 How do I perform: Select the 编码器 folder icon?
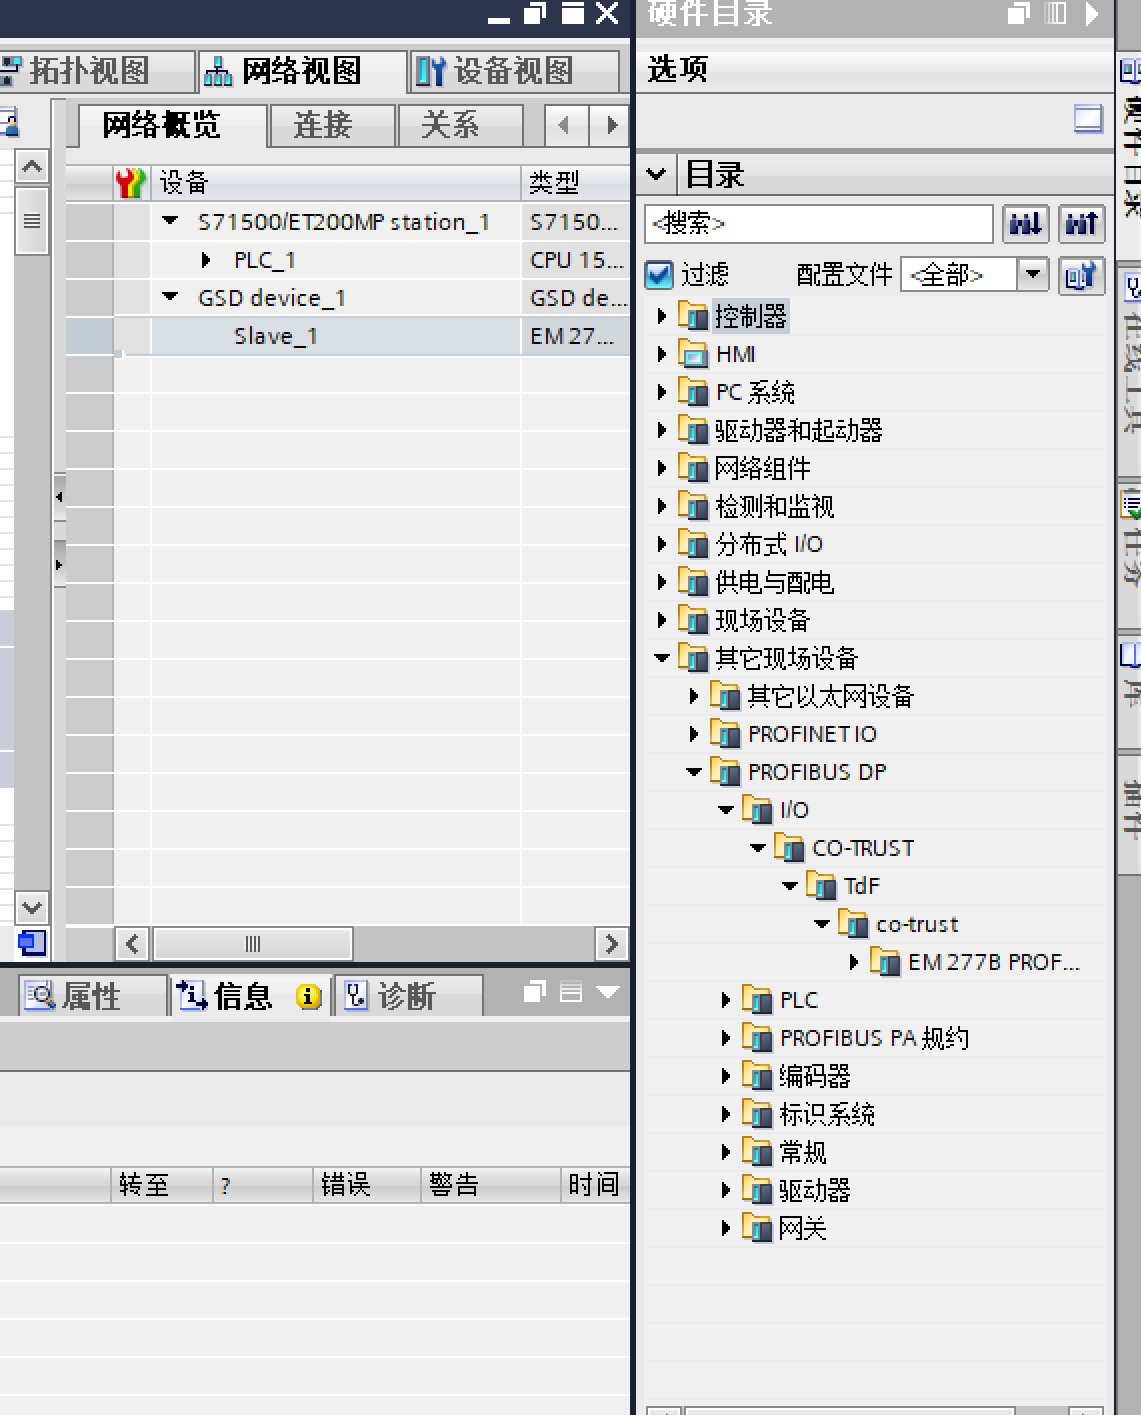pyautogui.click(x=757, y=1076)
